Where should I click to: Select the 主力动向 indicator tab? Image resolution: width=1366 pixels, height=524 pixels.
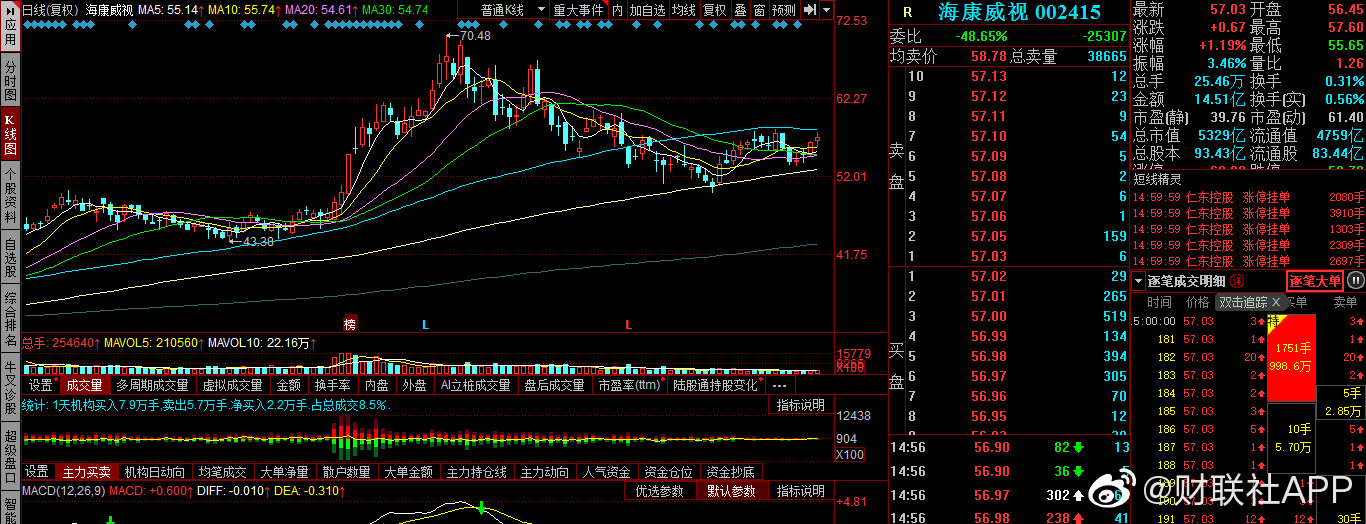pyautogui.click(x=545, y=472)
